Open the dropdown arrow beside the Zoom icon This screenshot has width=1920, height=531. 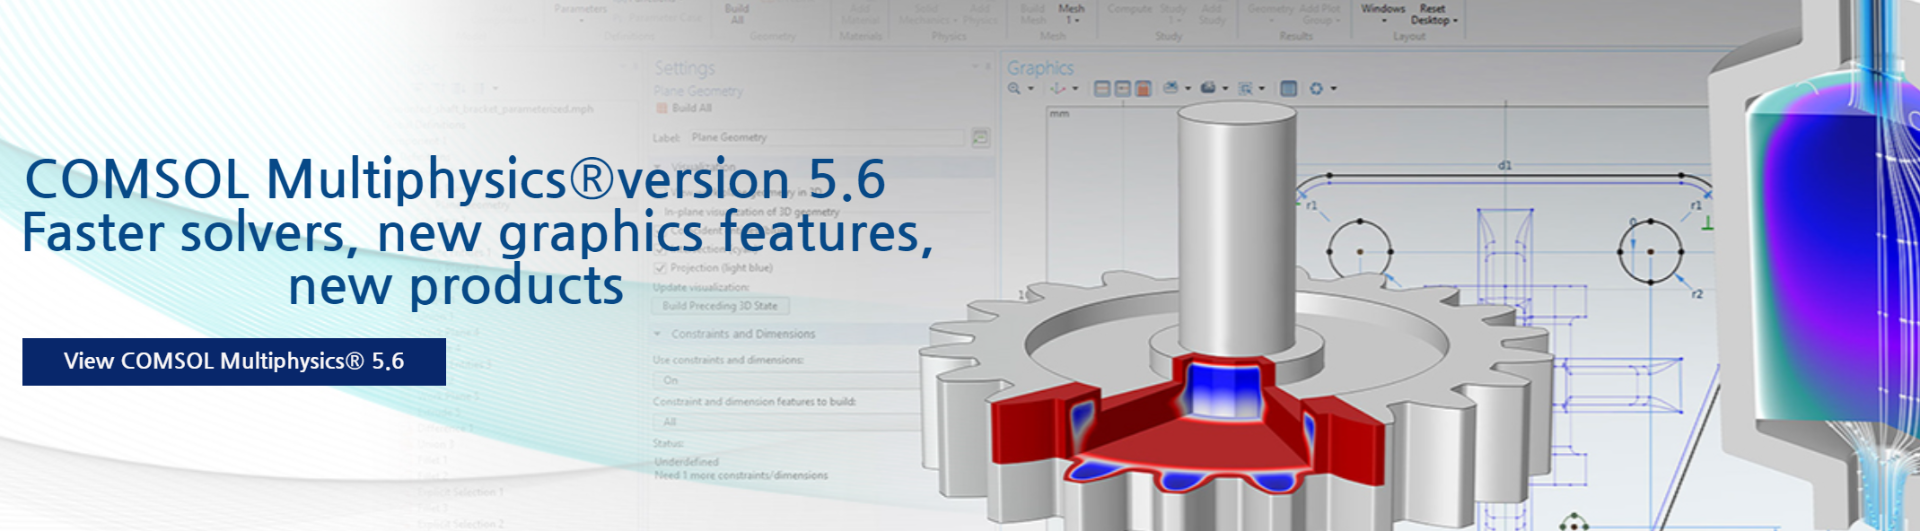[x=1031, y=89]
